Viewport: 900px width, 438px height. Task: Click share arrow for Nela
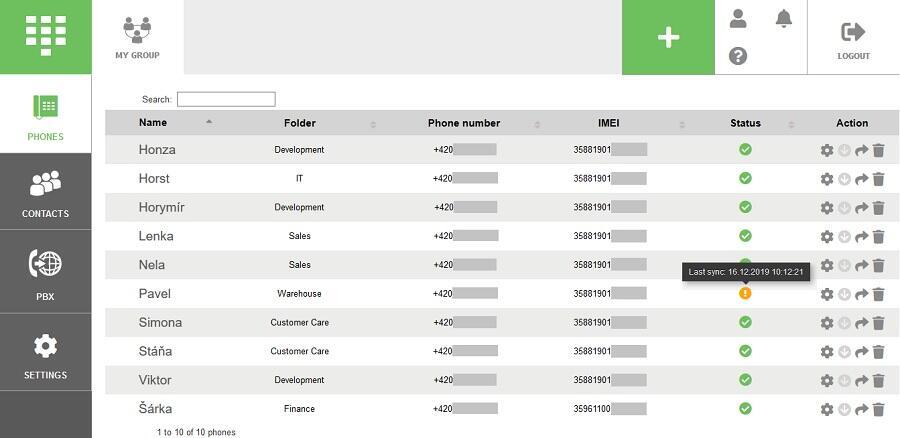861,265
